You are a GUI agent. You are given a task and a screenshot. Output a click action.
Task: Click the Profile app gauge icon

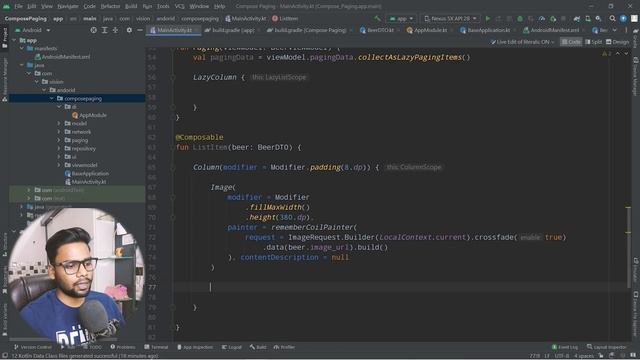(542, 18)
